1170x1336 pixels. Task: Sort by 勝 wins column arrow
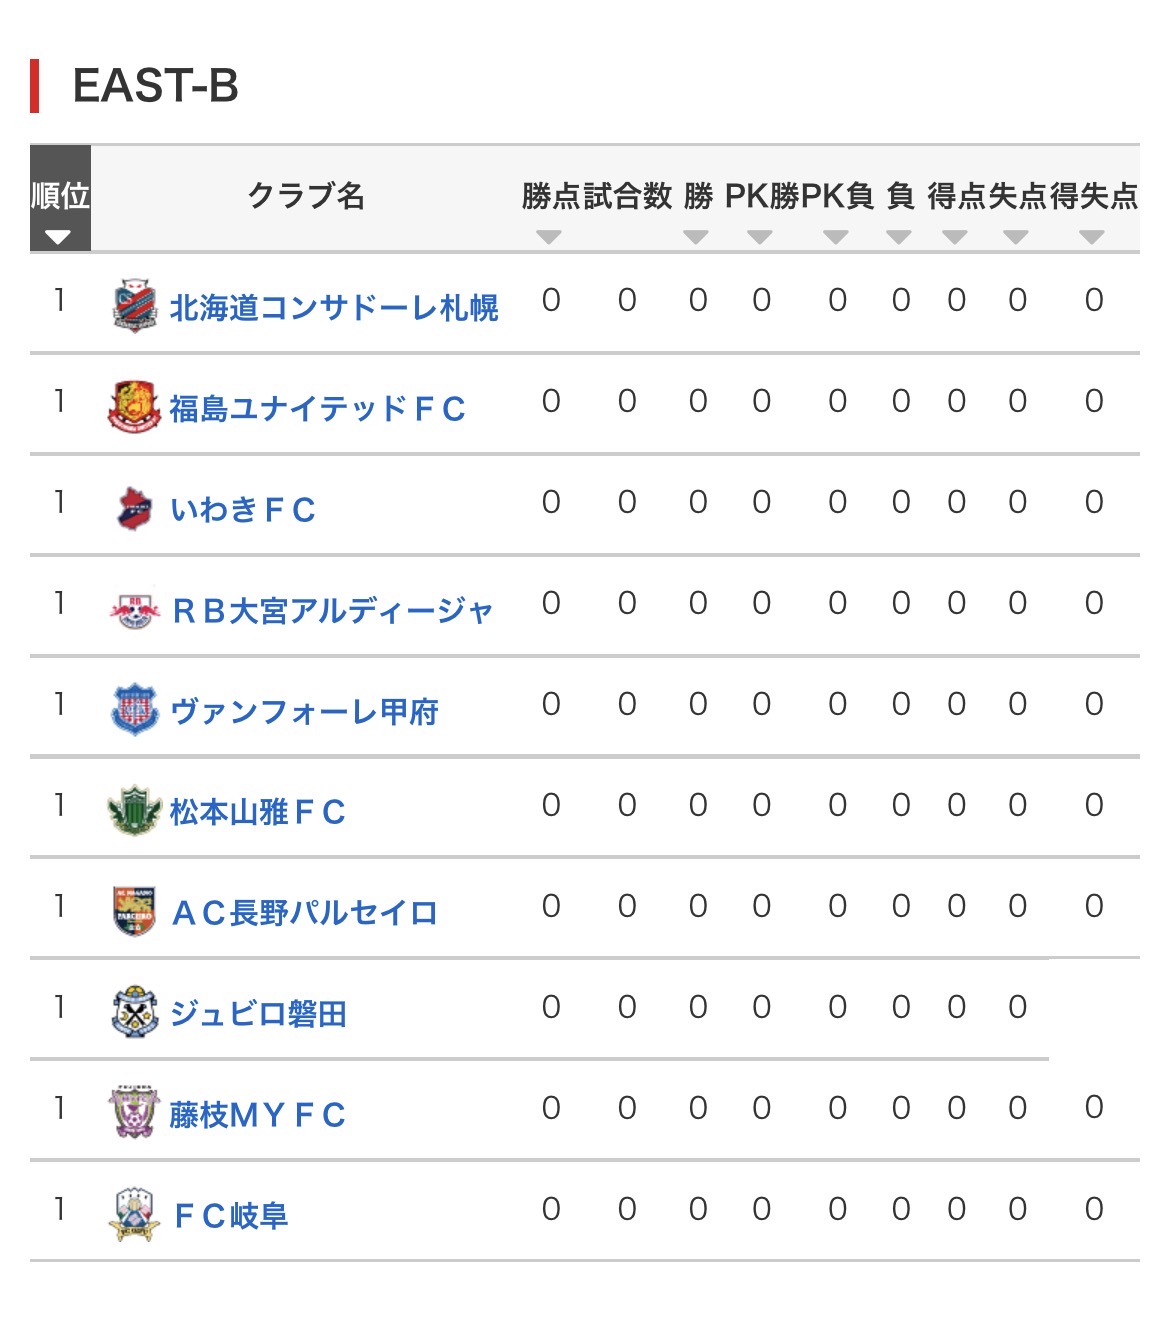[x=696, y=237]
